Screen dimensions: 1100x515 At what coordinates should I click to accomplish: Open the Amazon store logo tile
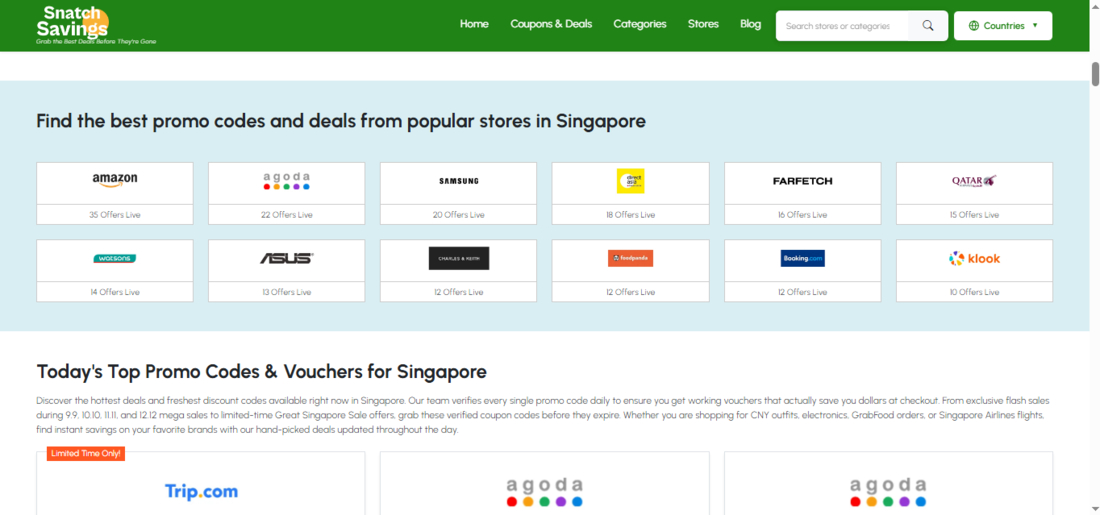pos(115,181)
